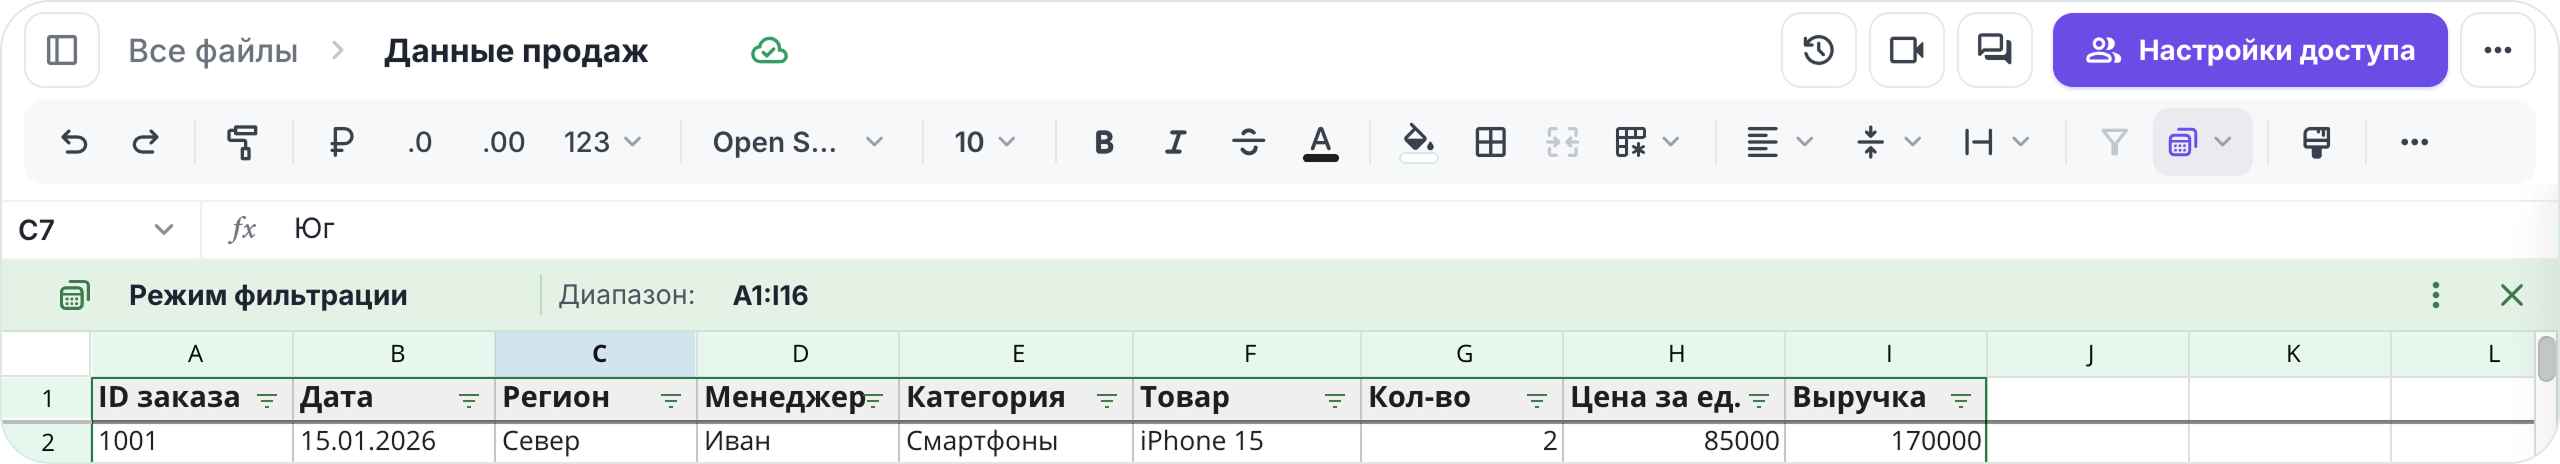Open comments panel icon
This screenshot has height=464, width=2560.
coord(1994,50)
